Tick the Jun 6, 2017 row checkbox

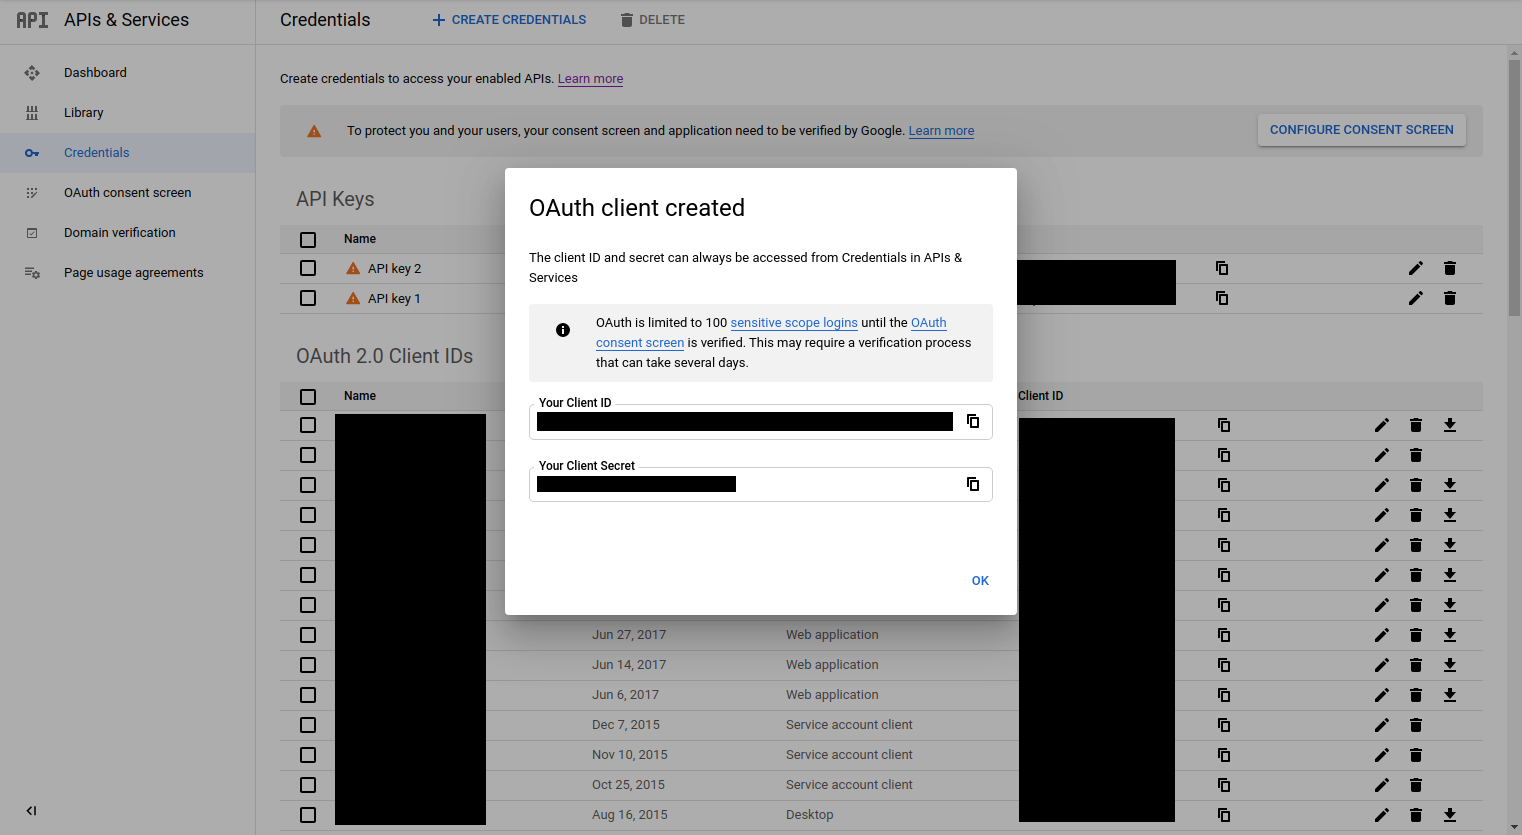point(308,695)
